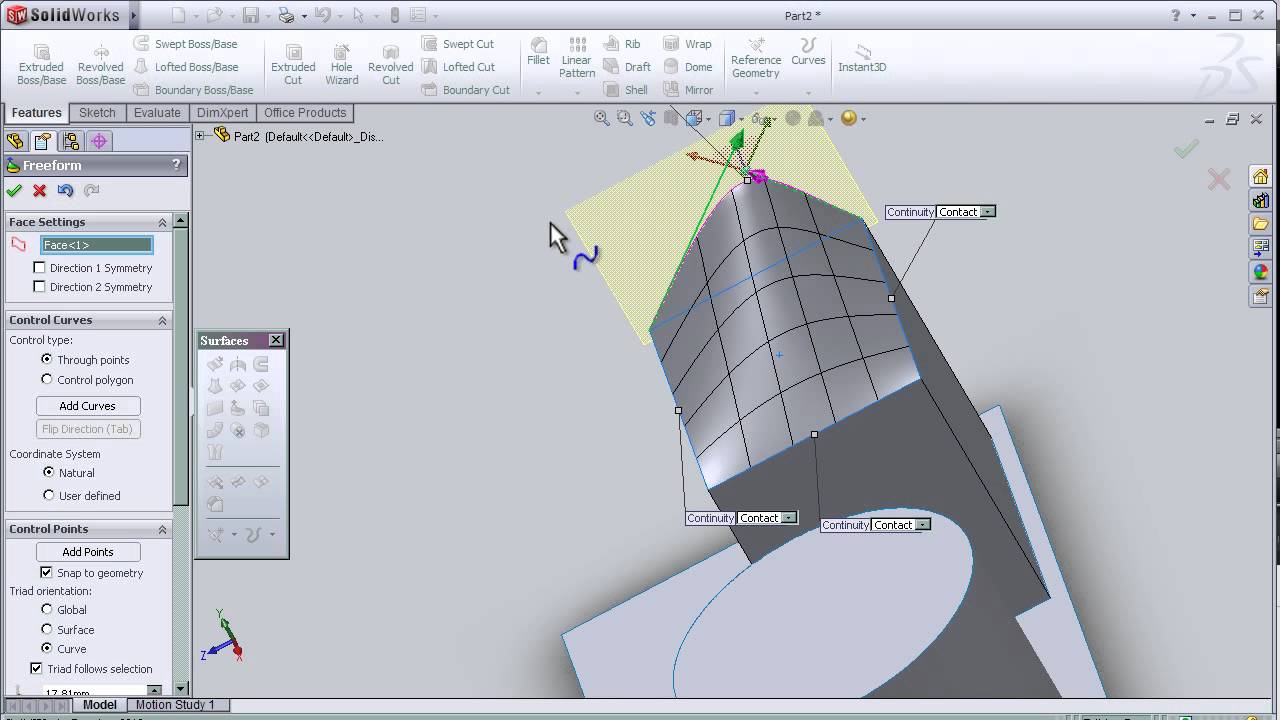Click the Print icon in title toolbar
Viewport: 1280px width, 720px height.
(286, 16)
